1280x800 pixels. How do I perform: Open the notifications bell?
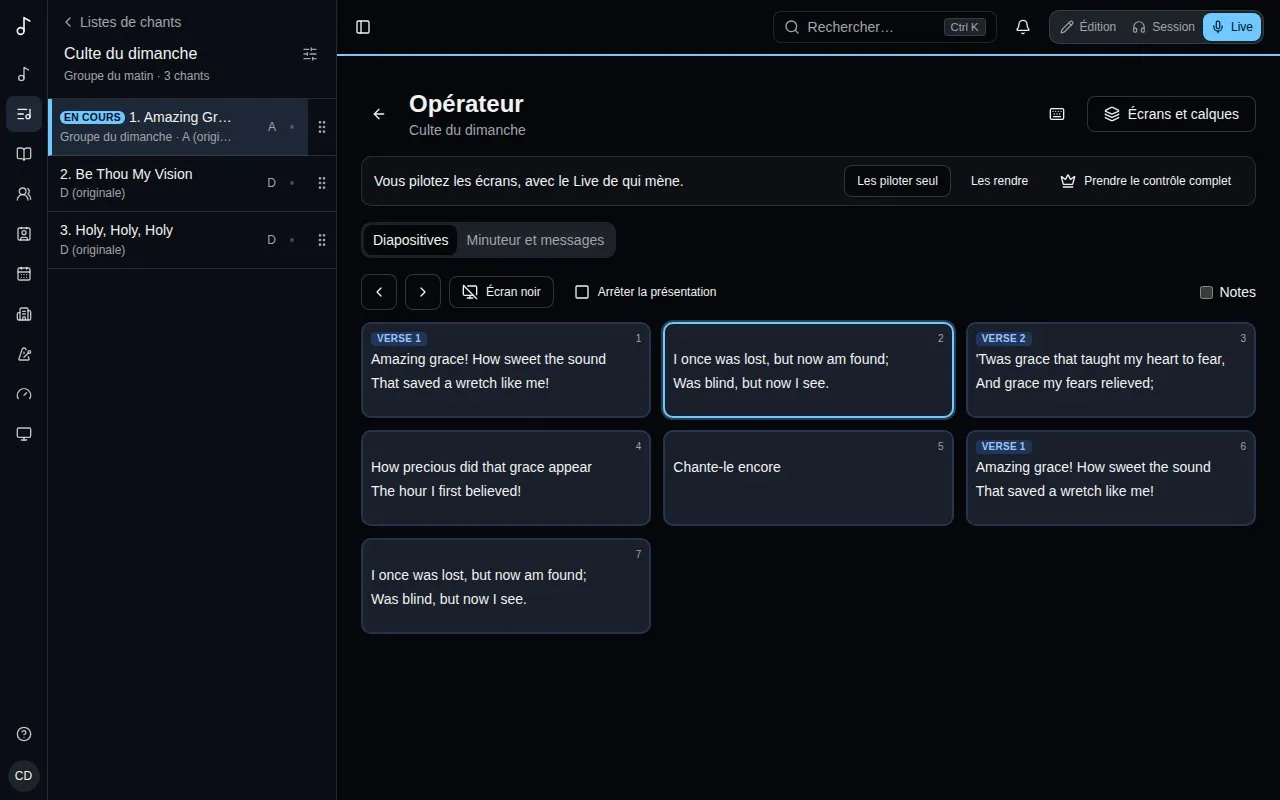[1023, 27]
